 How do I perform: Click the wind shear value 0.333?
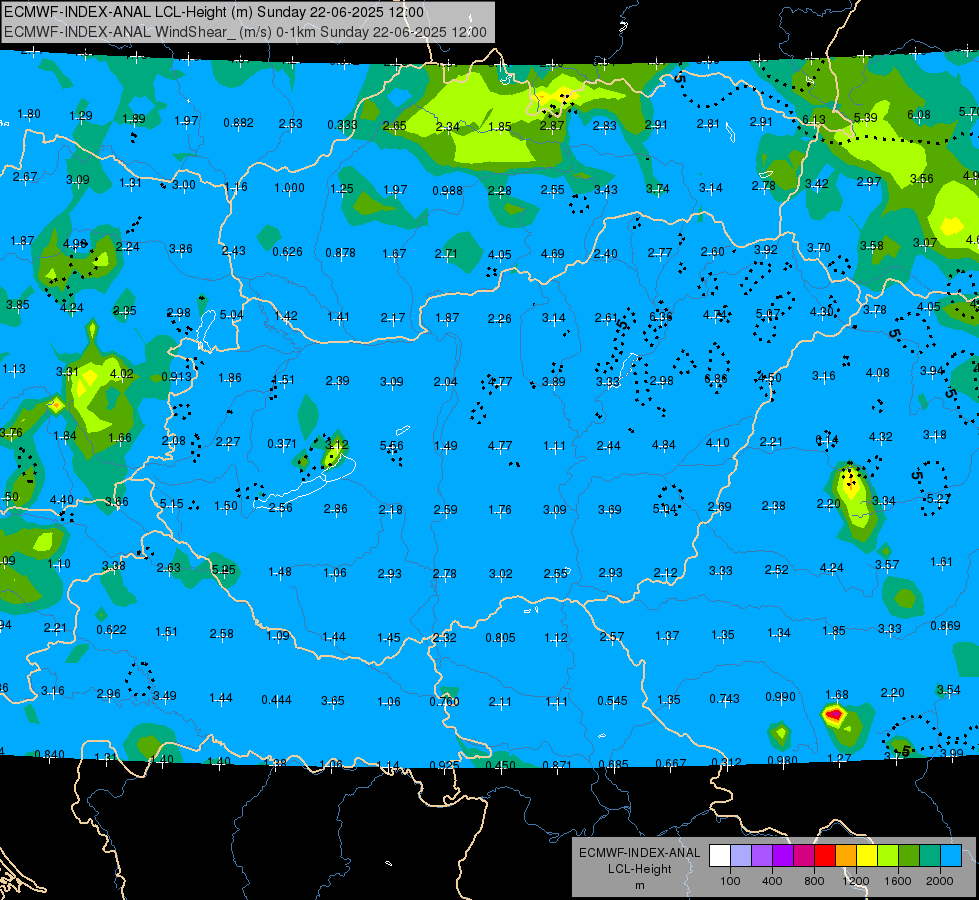[x=342, y=125]
